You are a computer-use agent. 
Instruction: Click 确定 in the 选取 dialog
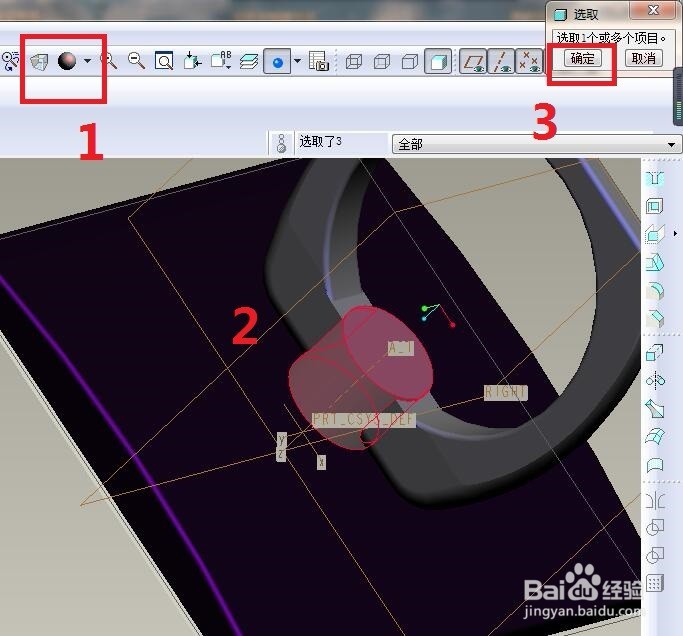click(x=582, y=58)
